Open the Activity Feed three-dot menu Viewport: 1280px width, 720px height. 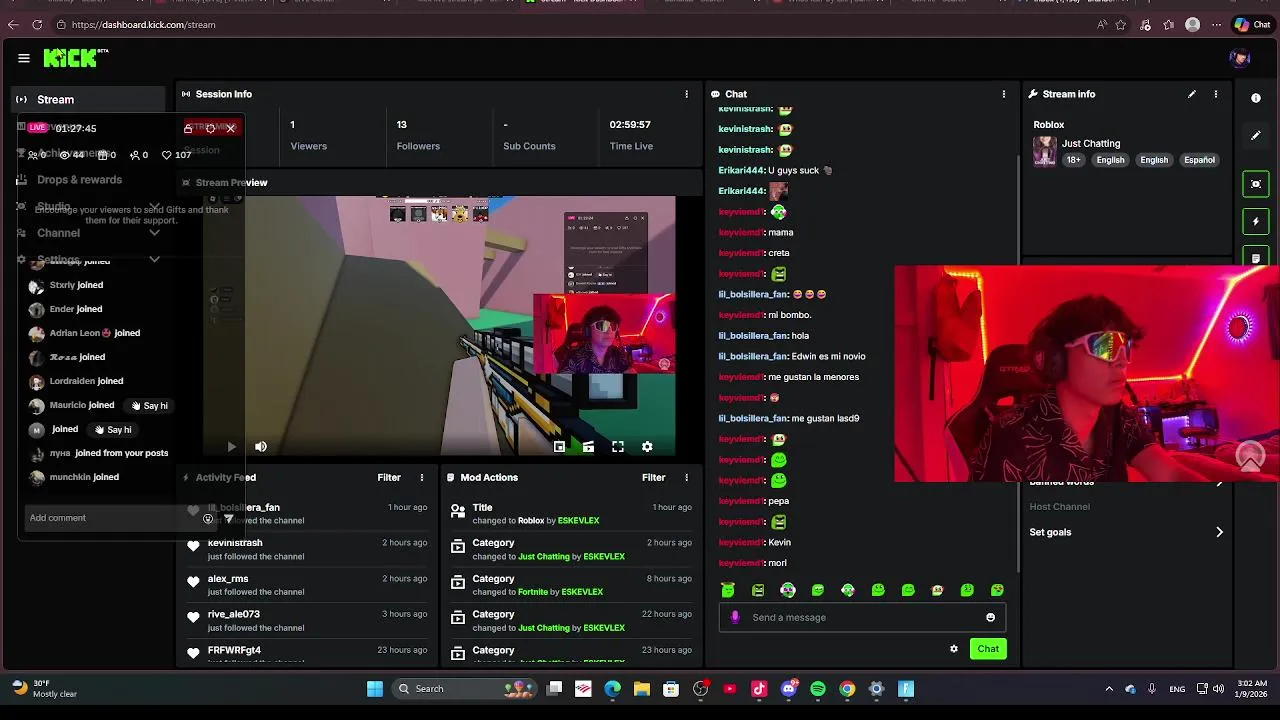(421, 478)
